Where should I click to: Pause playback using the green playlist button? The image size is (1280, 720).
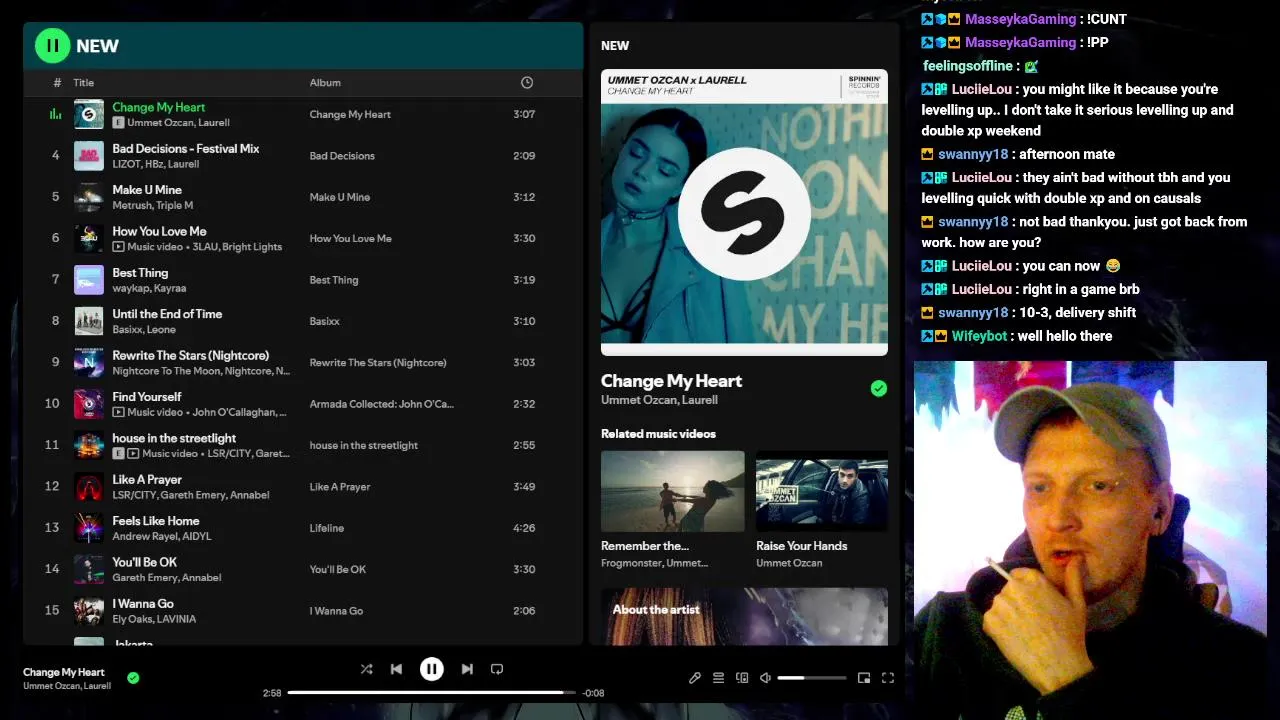[x=52, y=45]
